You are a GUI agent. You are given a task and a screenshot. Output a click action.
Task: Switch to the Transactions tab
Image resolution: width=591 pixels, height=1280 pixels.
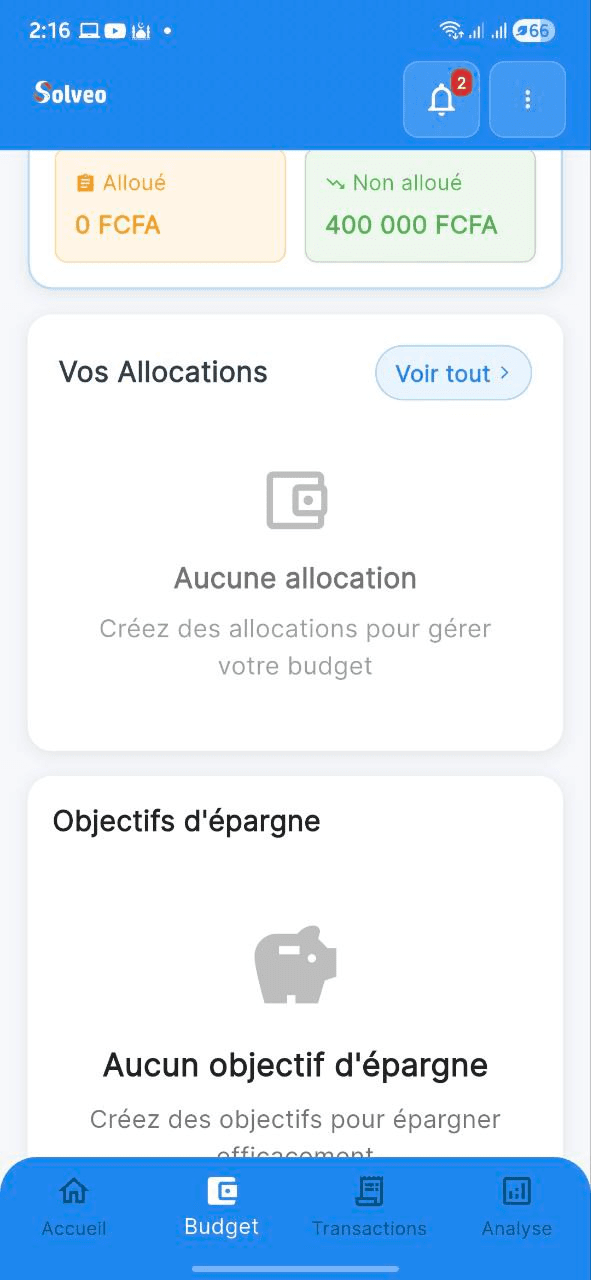369,1205
